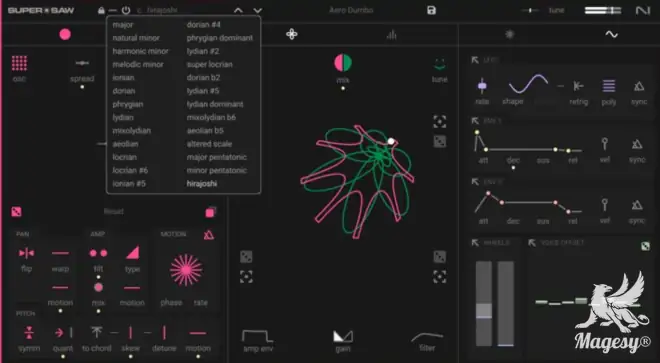The image size is (660, 363).
Task: Go to next preset with down chevron
Action: [258, 10]
